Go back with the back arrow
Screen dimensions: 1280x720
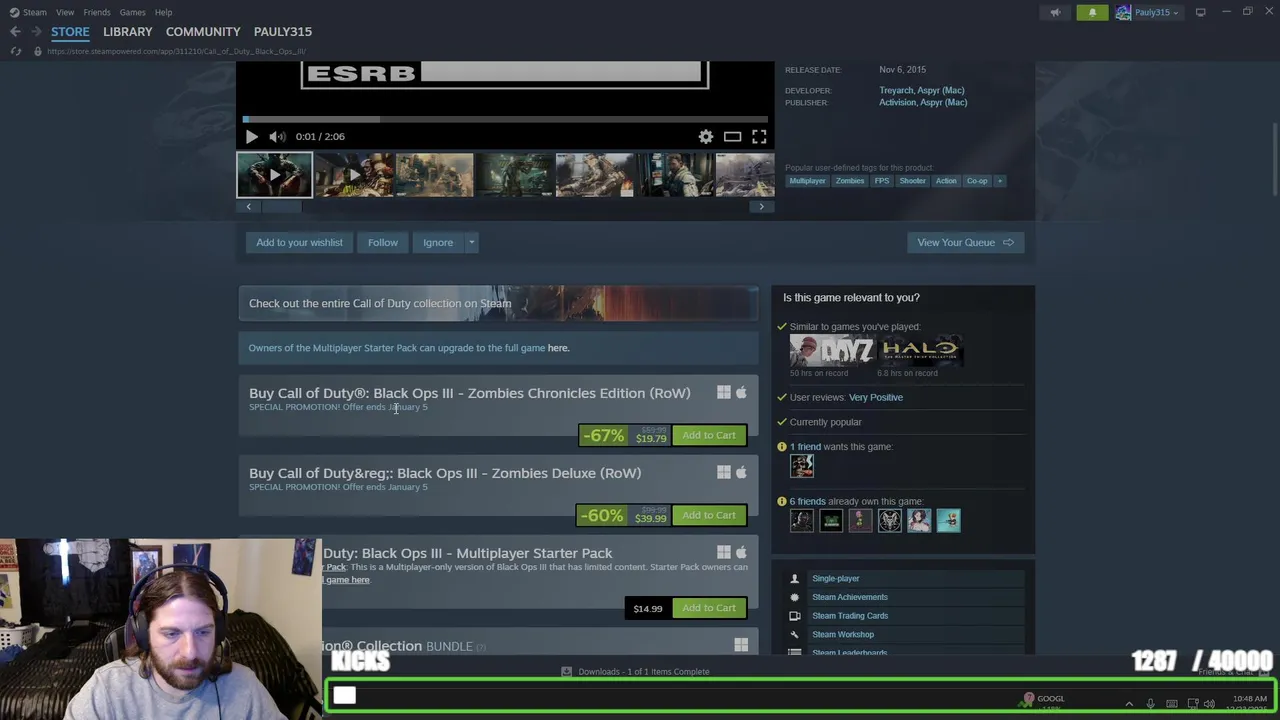[15, 32]
